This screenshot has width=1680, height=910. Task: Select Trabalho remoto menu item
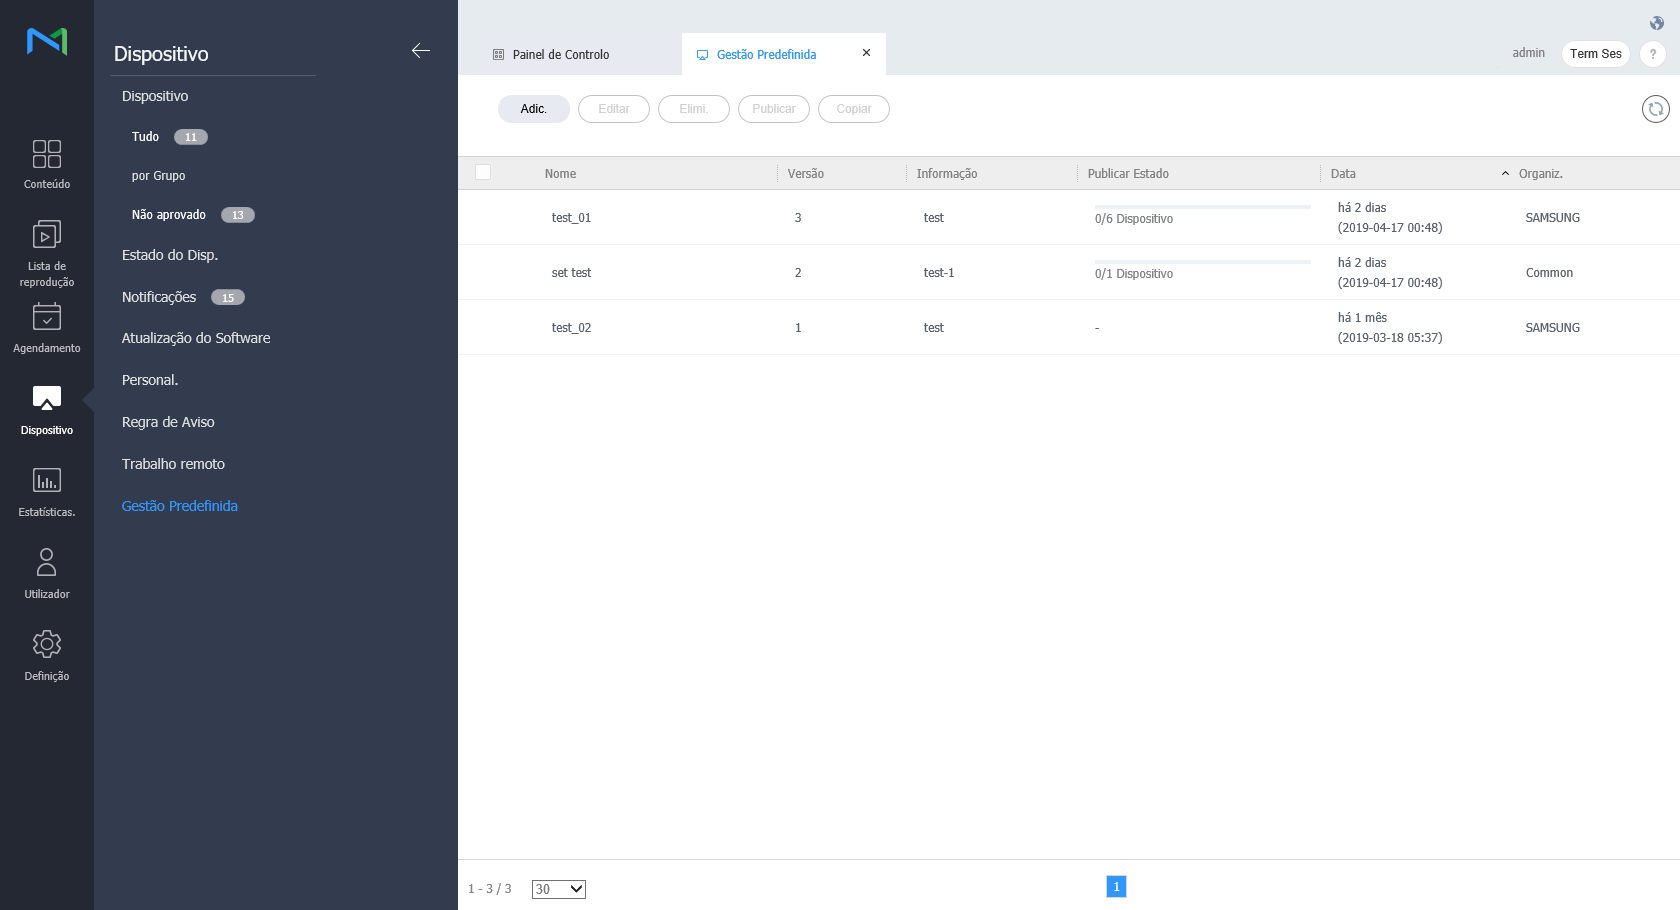coord(173,464)
